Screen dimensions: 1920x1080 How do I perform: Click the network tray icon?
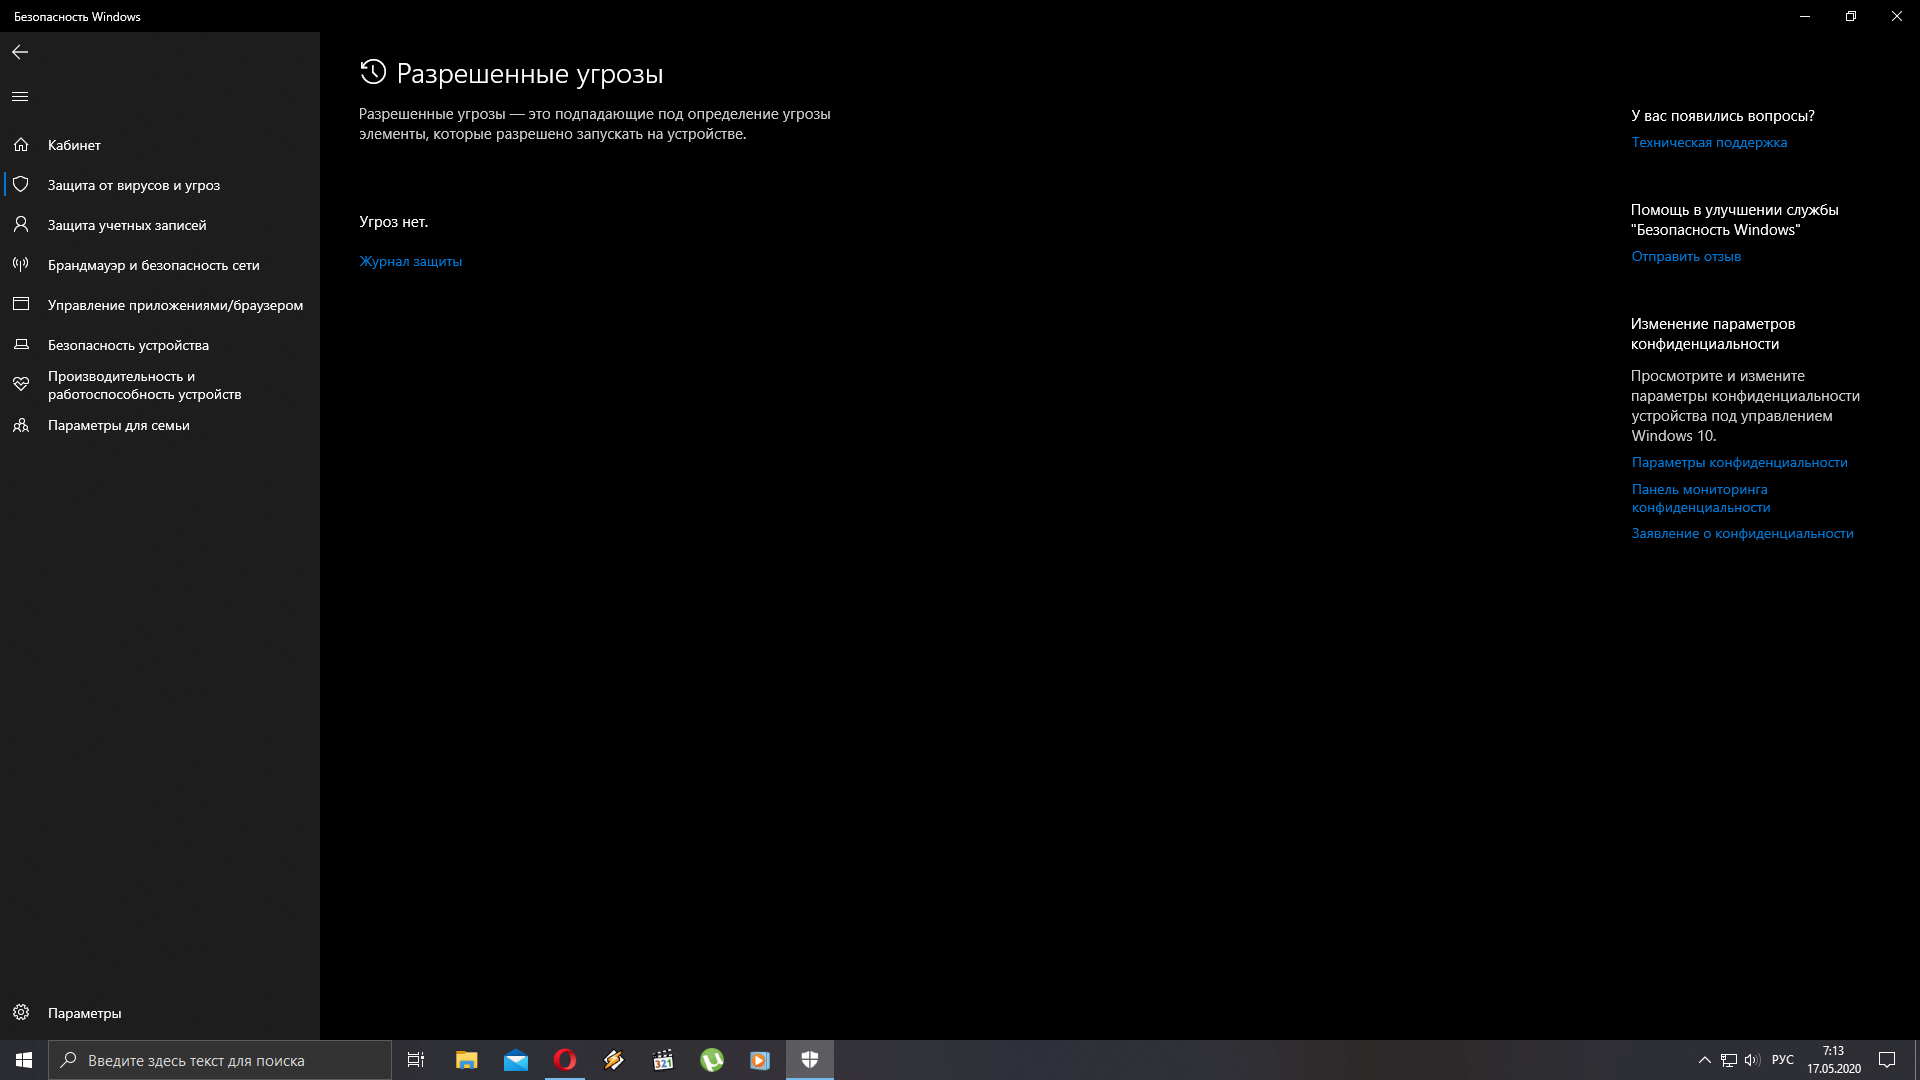pos(1729,1060)
